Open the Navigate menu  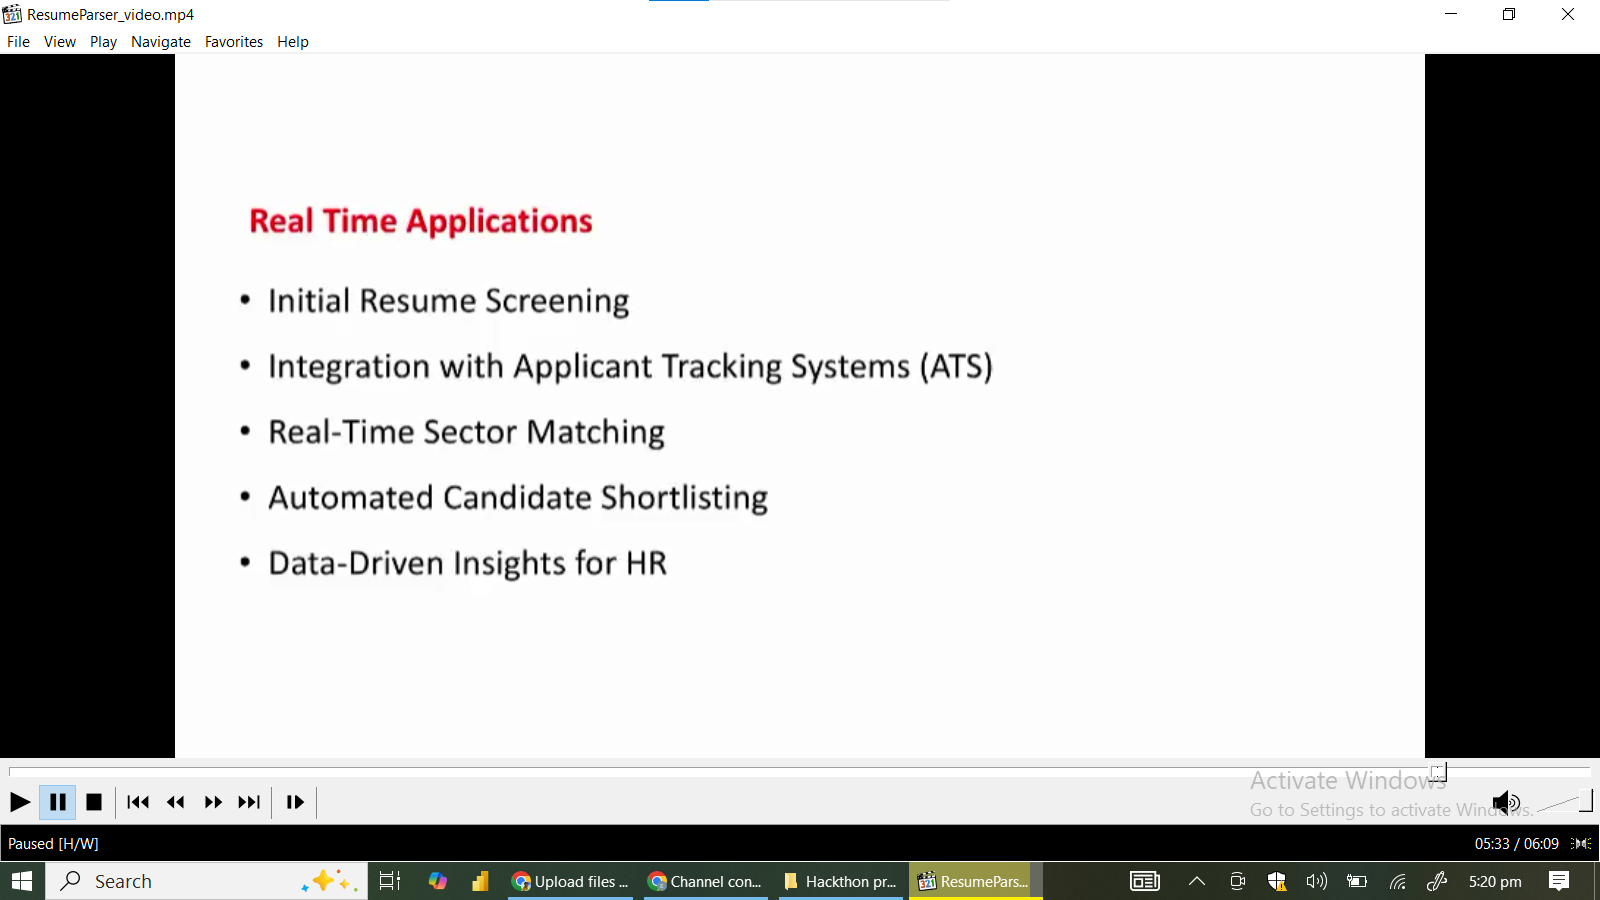click(161, 42)
